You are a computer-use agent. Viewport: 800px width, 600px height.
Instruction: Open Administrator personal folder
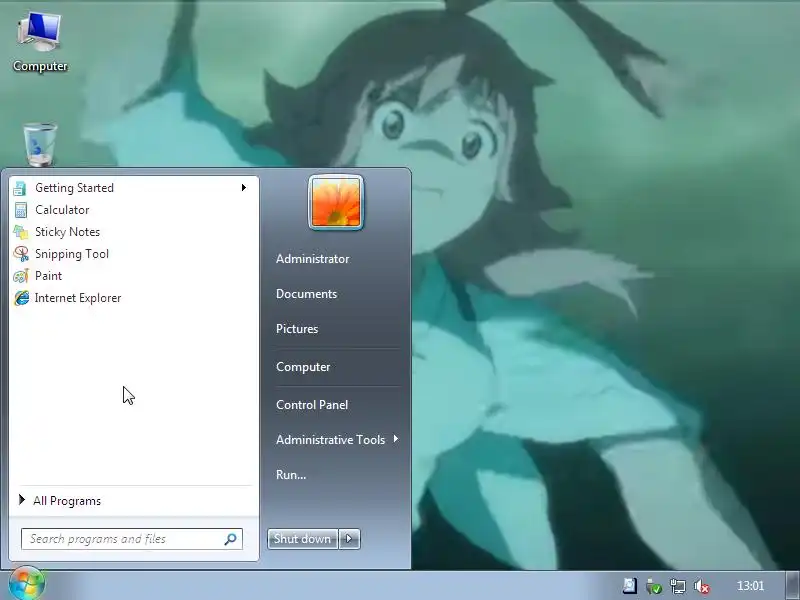(313, 259)
